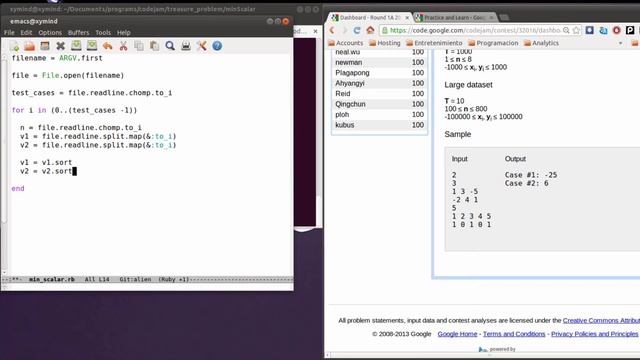Place cursor on the 'end' keyword line
This screenshot has width=640, height=360.
pos(18,189)
